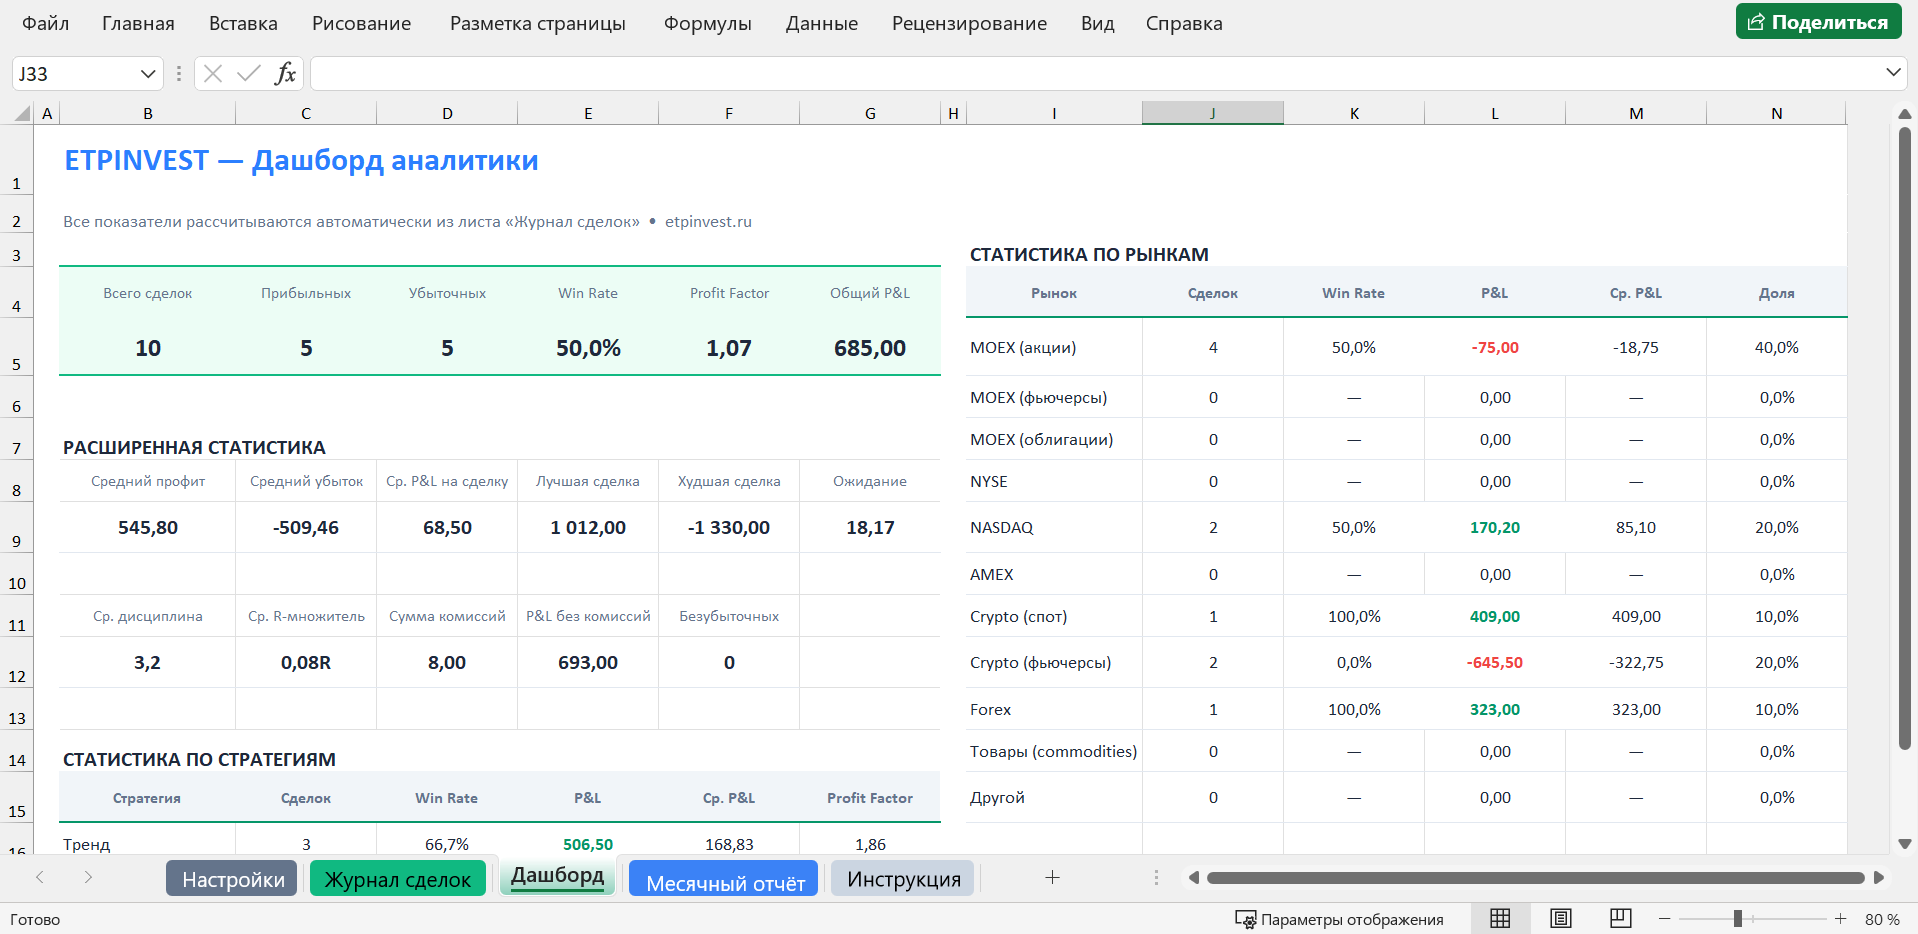Switch to the Журнал сделок sheet

[397, 879]
